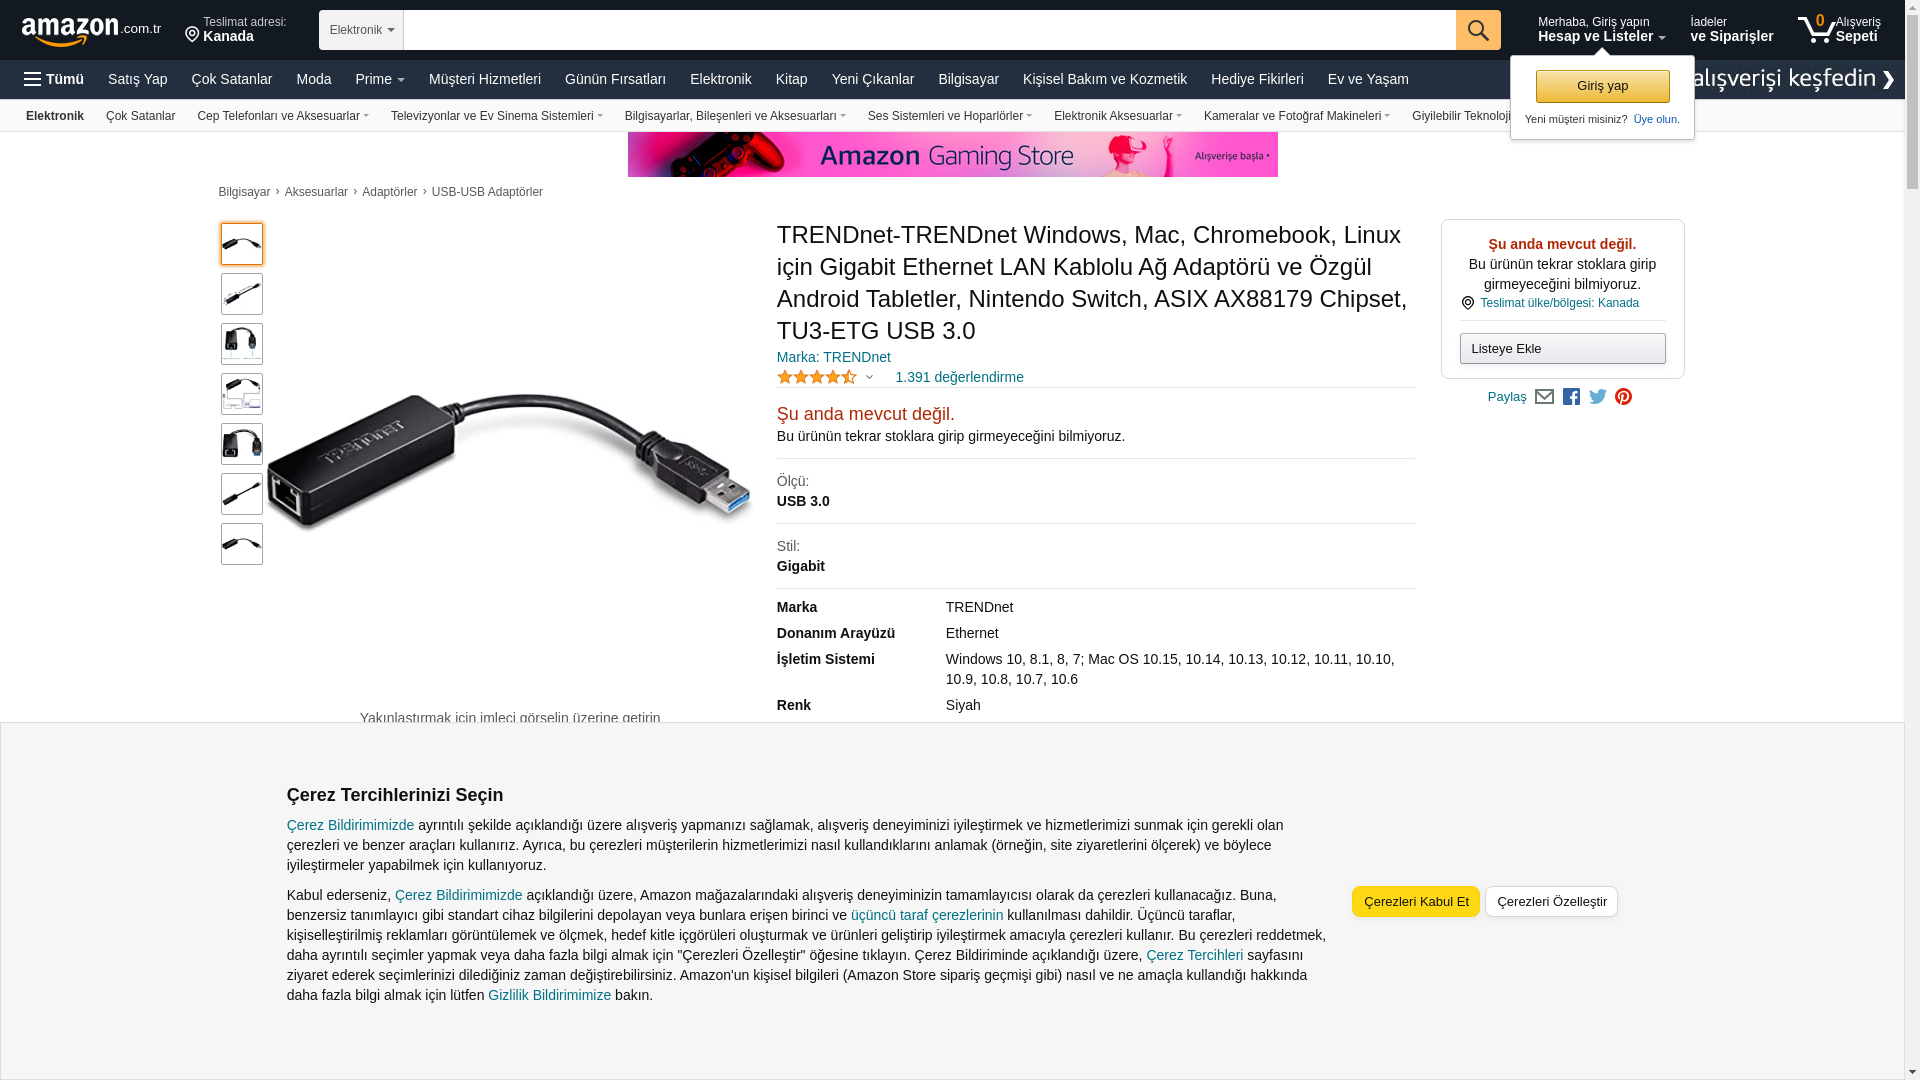The image size is (1920, 1080).
Task: Share product on Pinterest icon
Action: (1623, 397)
